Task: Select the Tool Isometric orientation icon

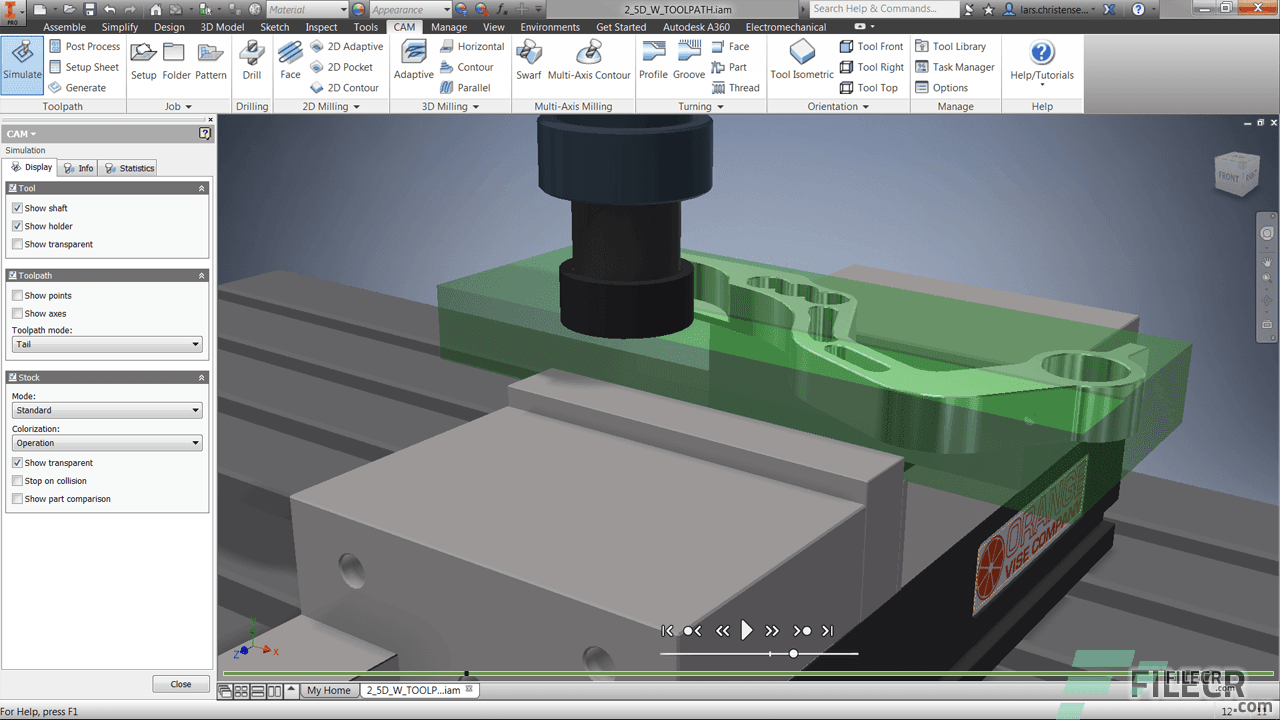Action: pos(801,59)
